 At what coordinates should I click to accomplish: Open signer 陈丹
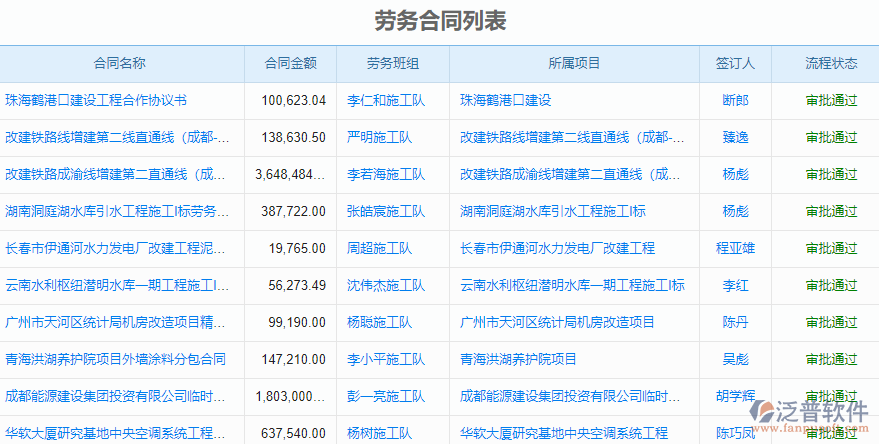coord(735,322)
